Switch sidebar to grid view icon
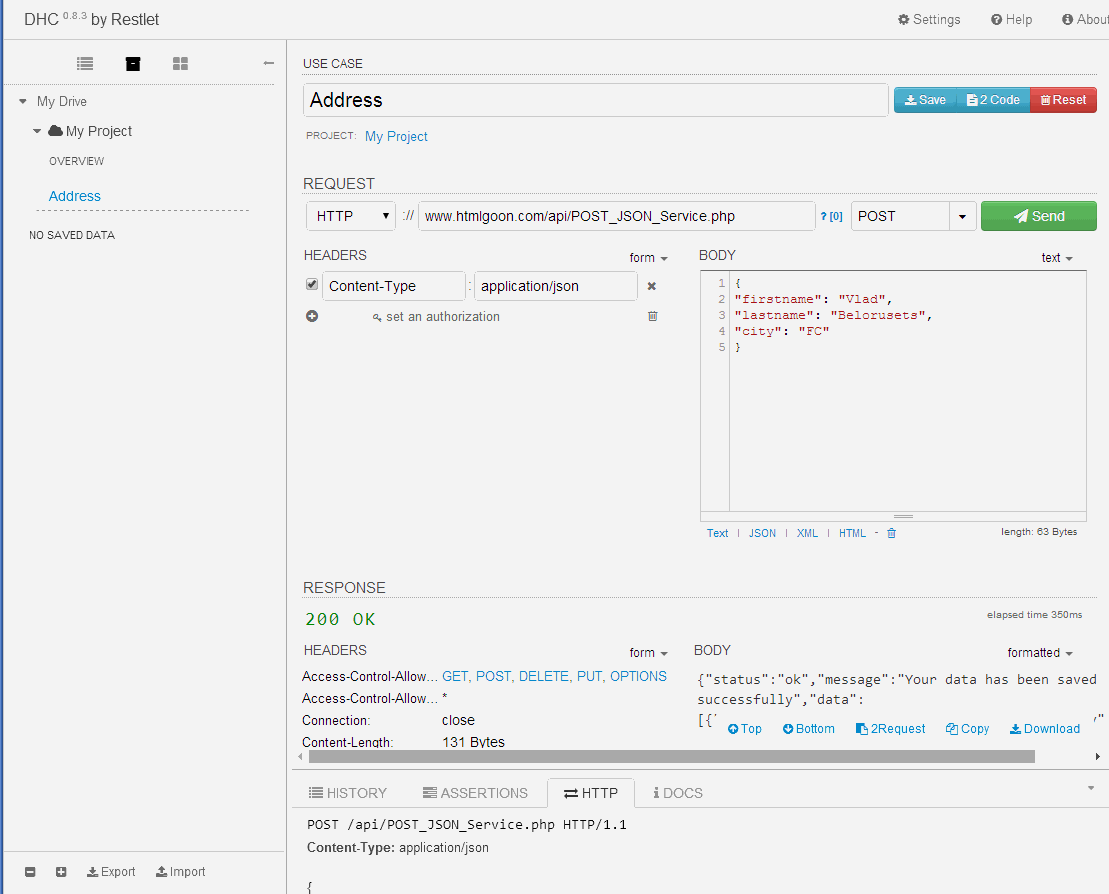 click(180, 63)
